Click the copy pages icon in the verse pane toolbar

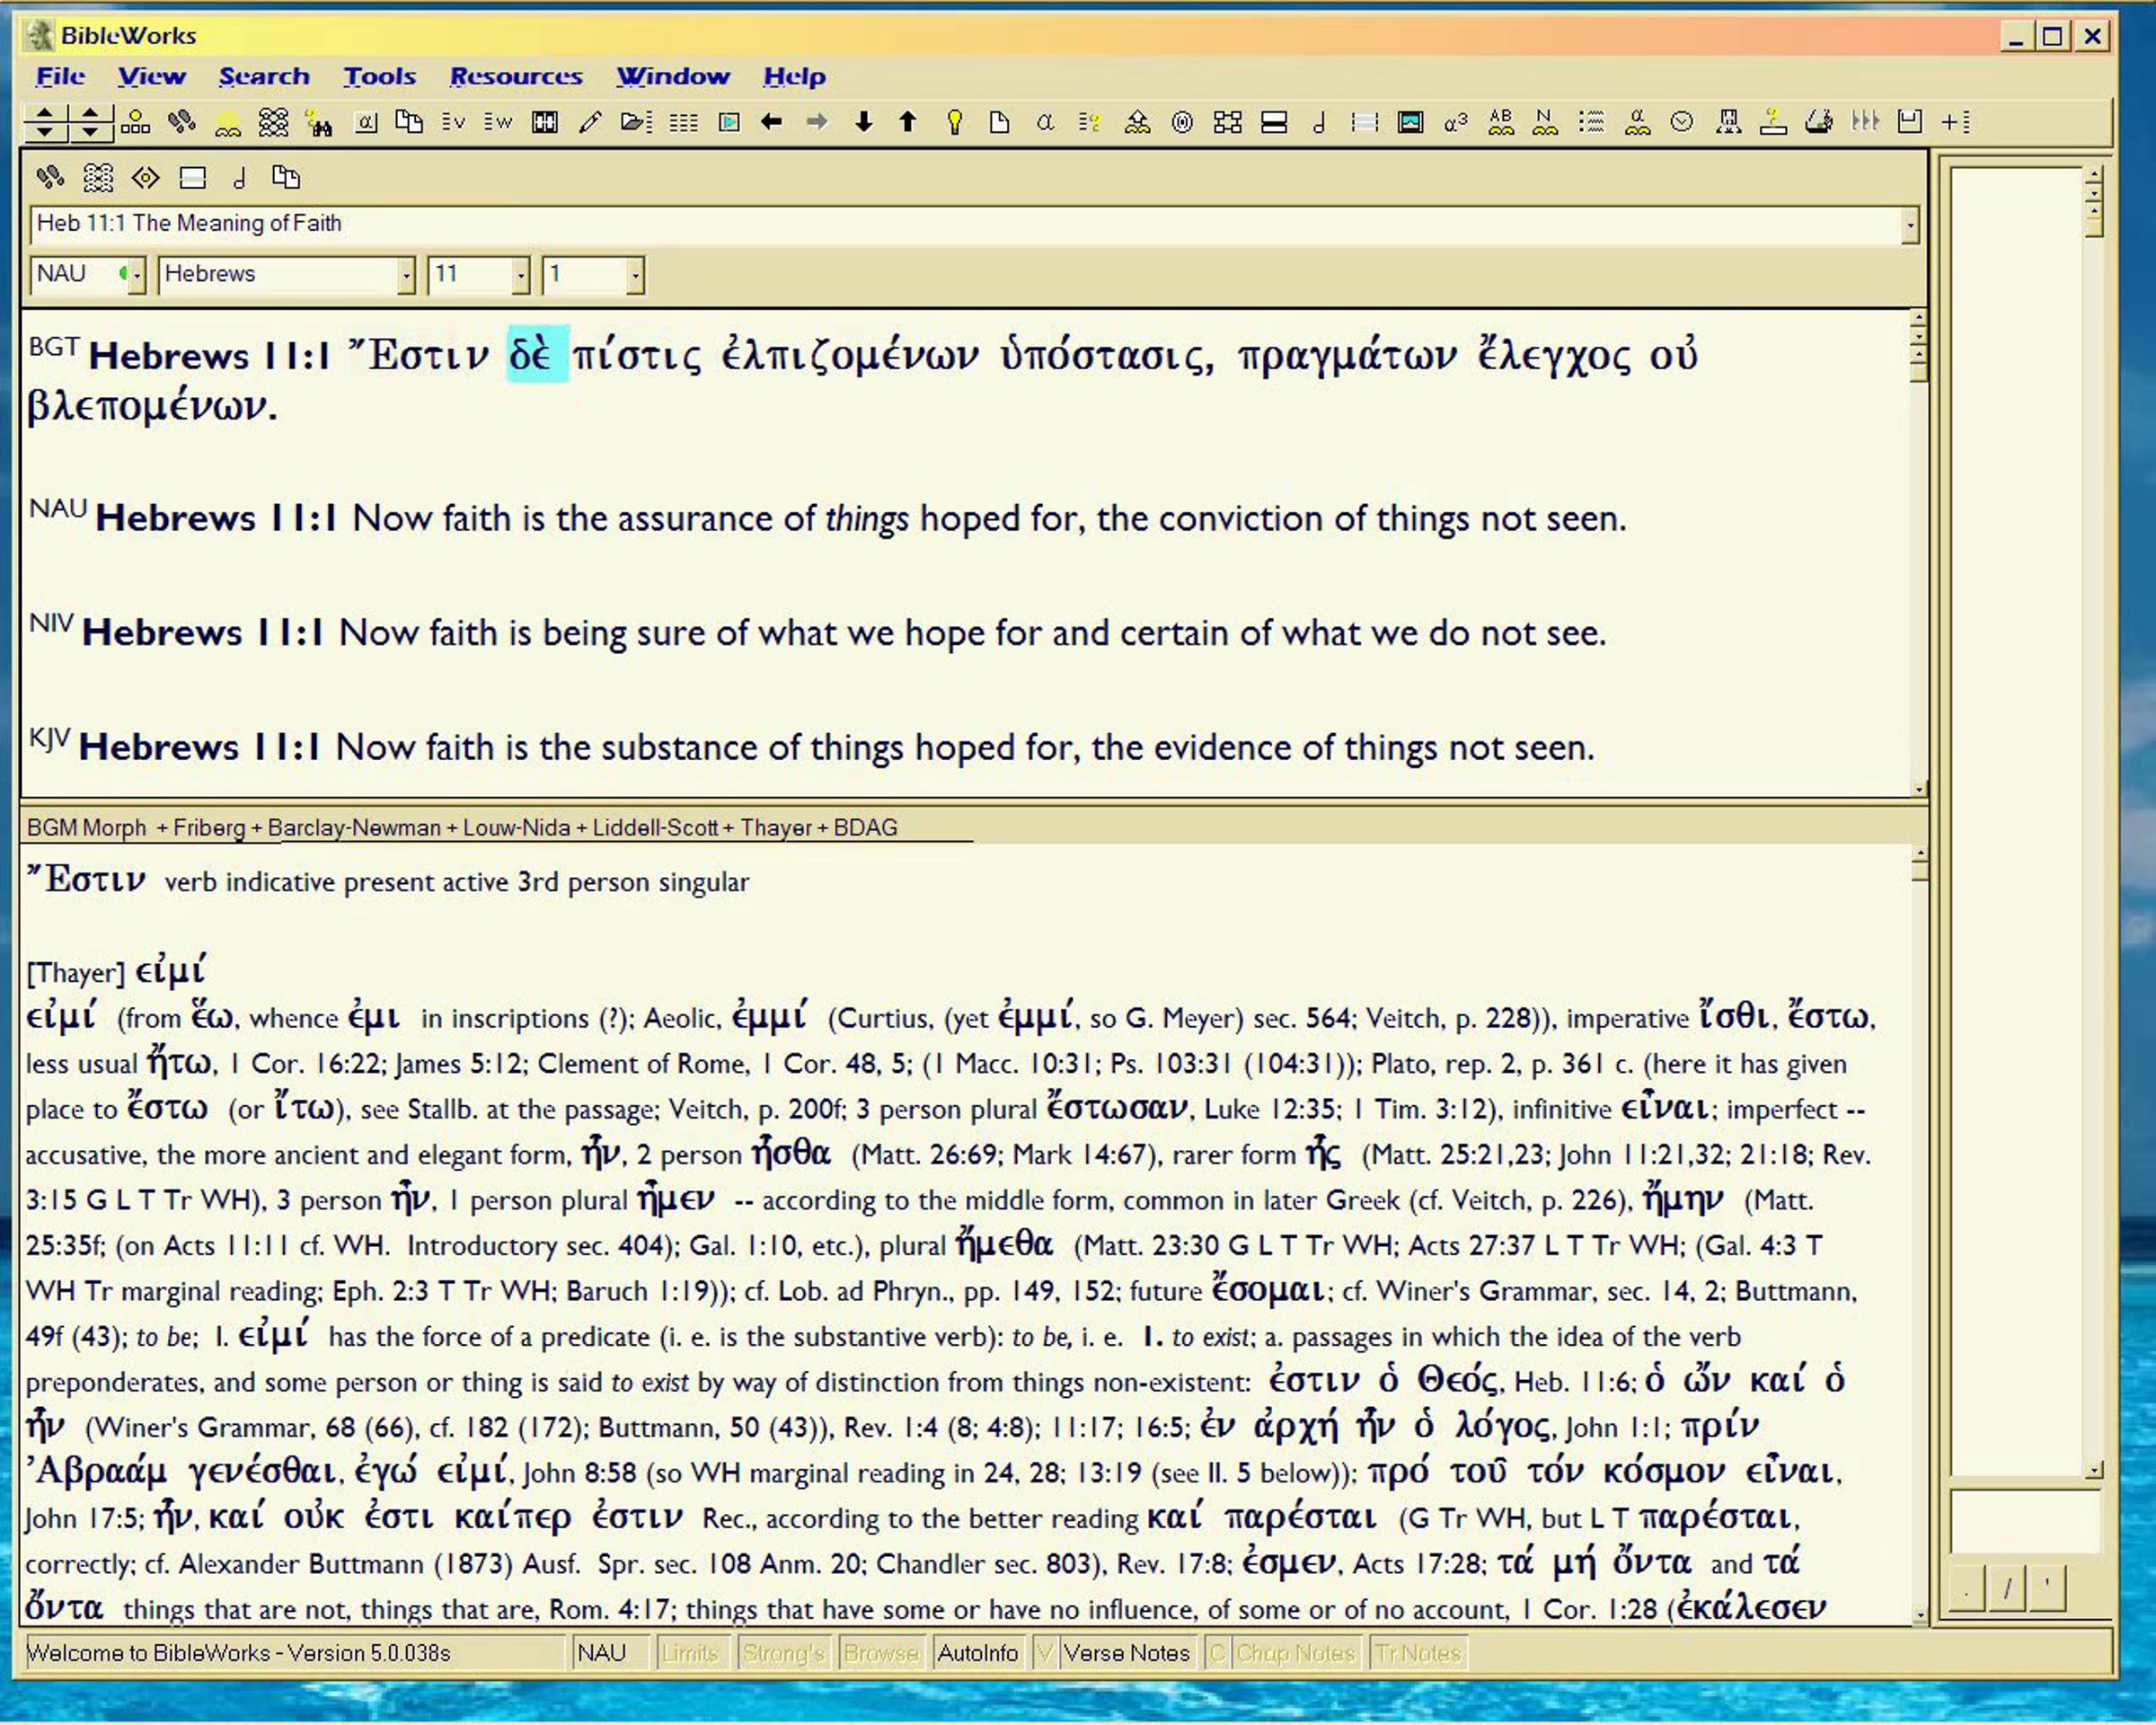tap(286, 178)
